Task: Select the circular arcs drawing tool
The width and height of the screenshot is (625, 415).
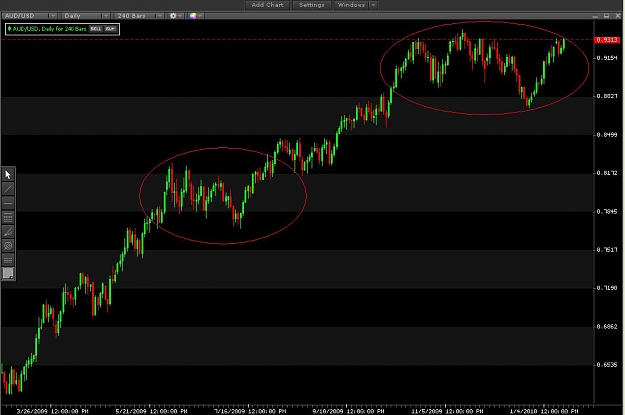Action: (x=8, y=246)
